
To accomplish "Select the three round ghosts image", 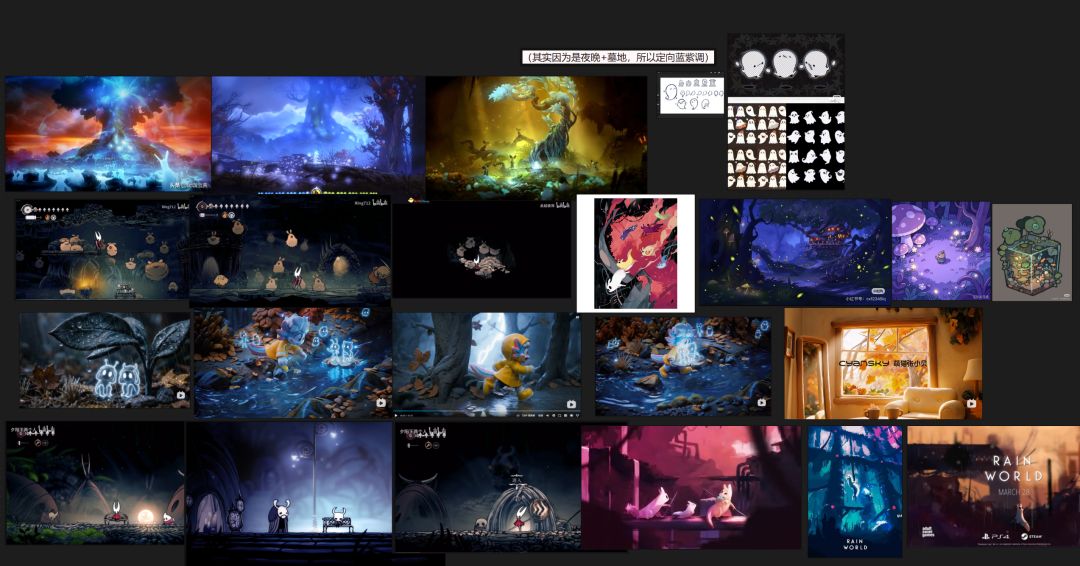I will (x=786, y=65).
